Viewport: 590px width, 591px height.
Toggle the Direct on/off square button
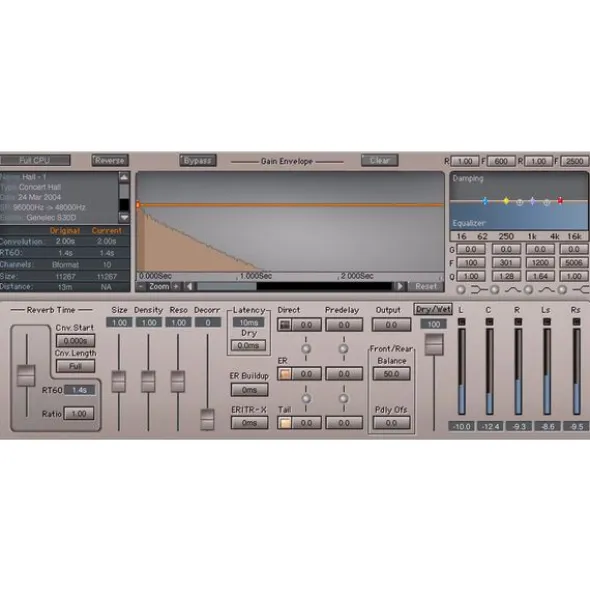(x=285, y=325)
